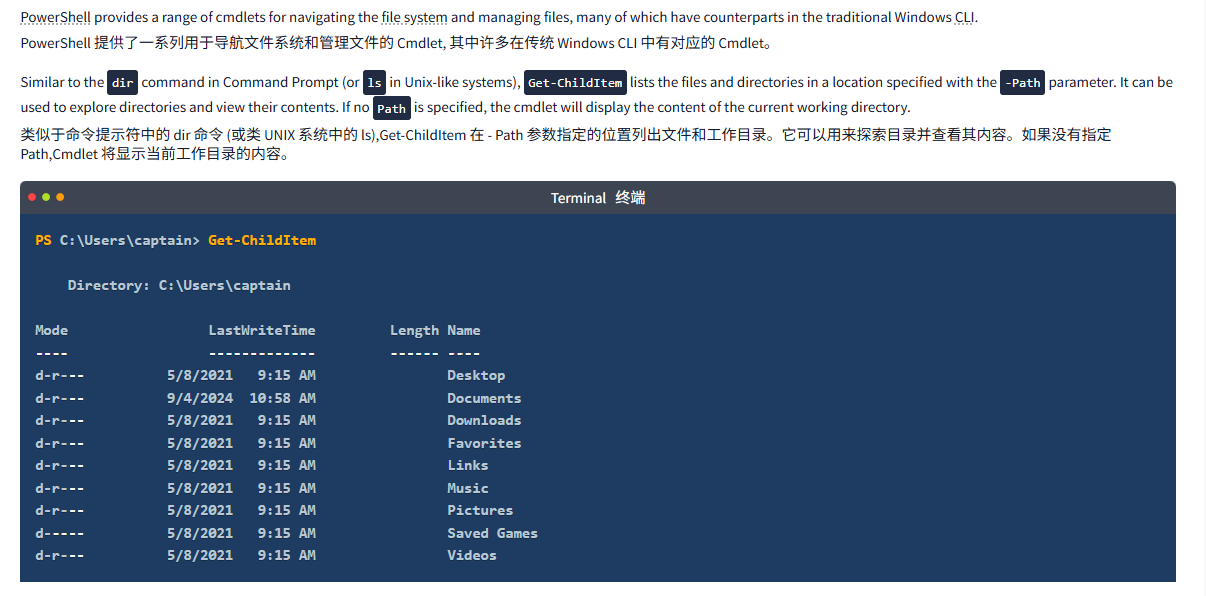Select the Desktop folder name
Viewport: 1206px width, 596px height.
coord(476,375)
